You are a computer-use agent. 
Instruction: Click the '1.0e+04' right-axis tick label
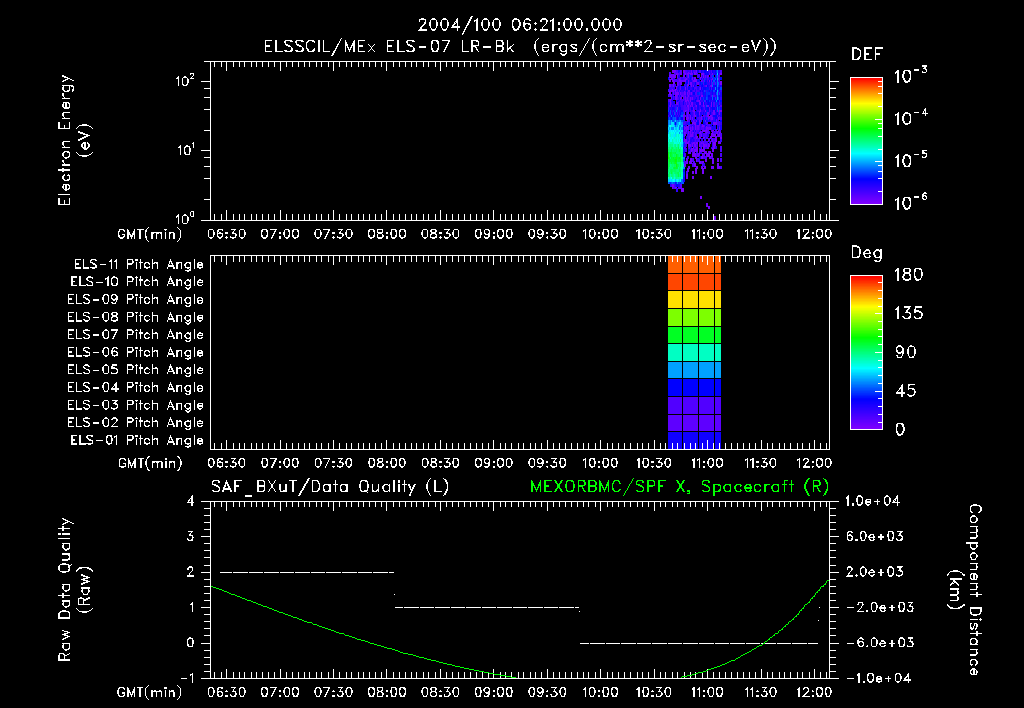[872, 501]
